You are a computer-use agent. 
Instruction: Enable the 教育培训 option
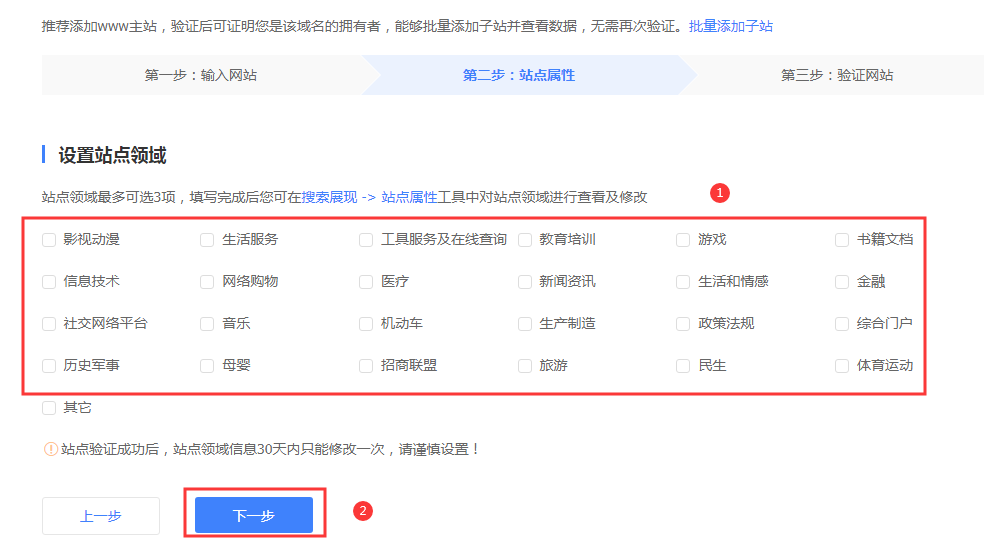click(525, 240)
